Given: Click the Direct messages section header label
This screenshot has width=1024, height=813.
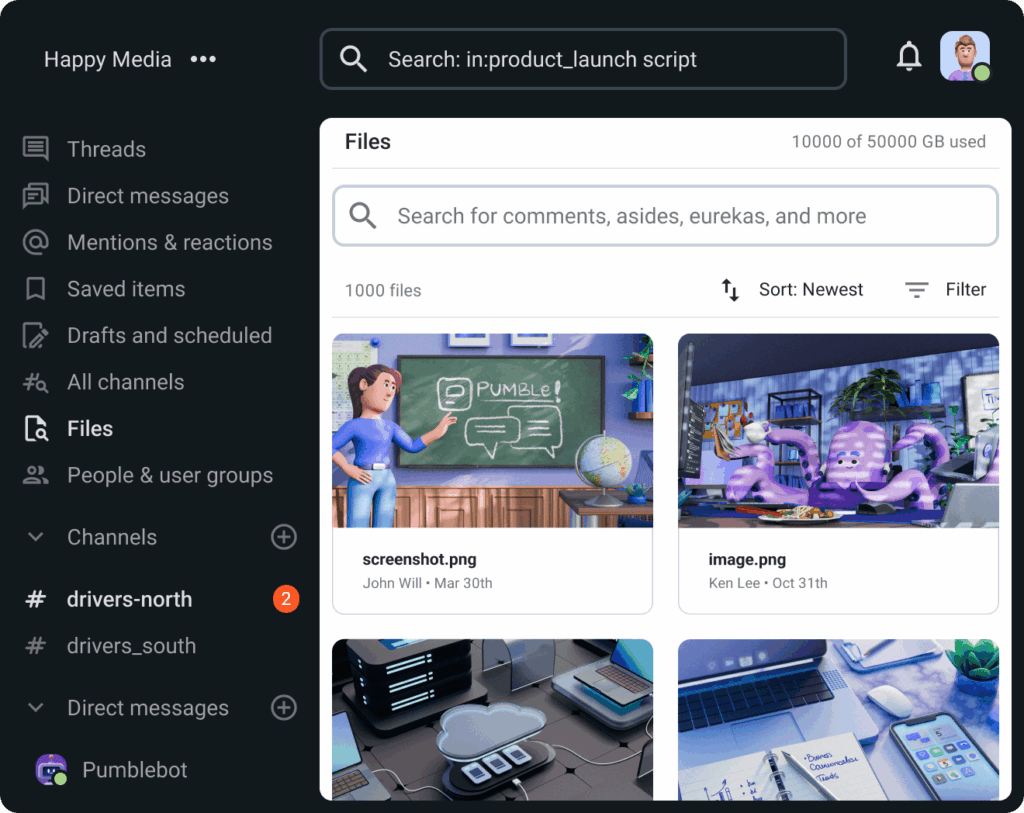Looking at the screenshot, I should point(148,708).
